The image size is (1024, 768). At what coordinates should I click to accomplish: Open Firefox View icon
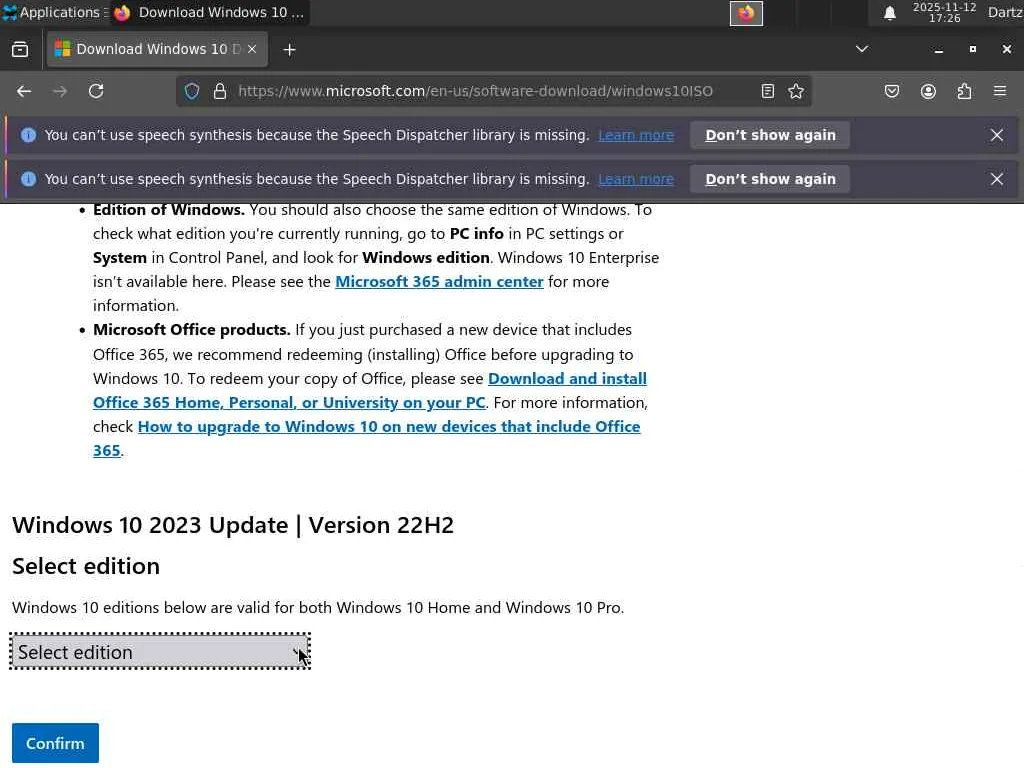[x=20, y=50]
